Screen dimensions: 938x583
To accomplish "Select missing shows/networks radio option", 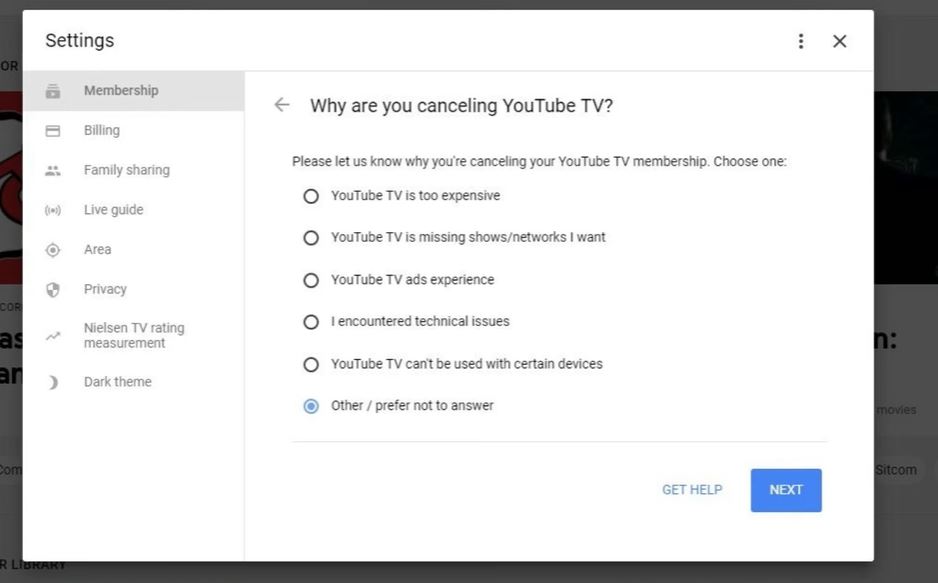I will point(310,238).
